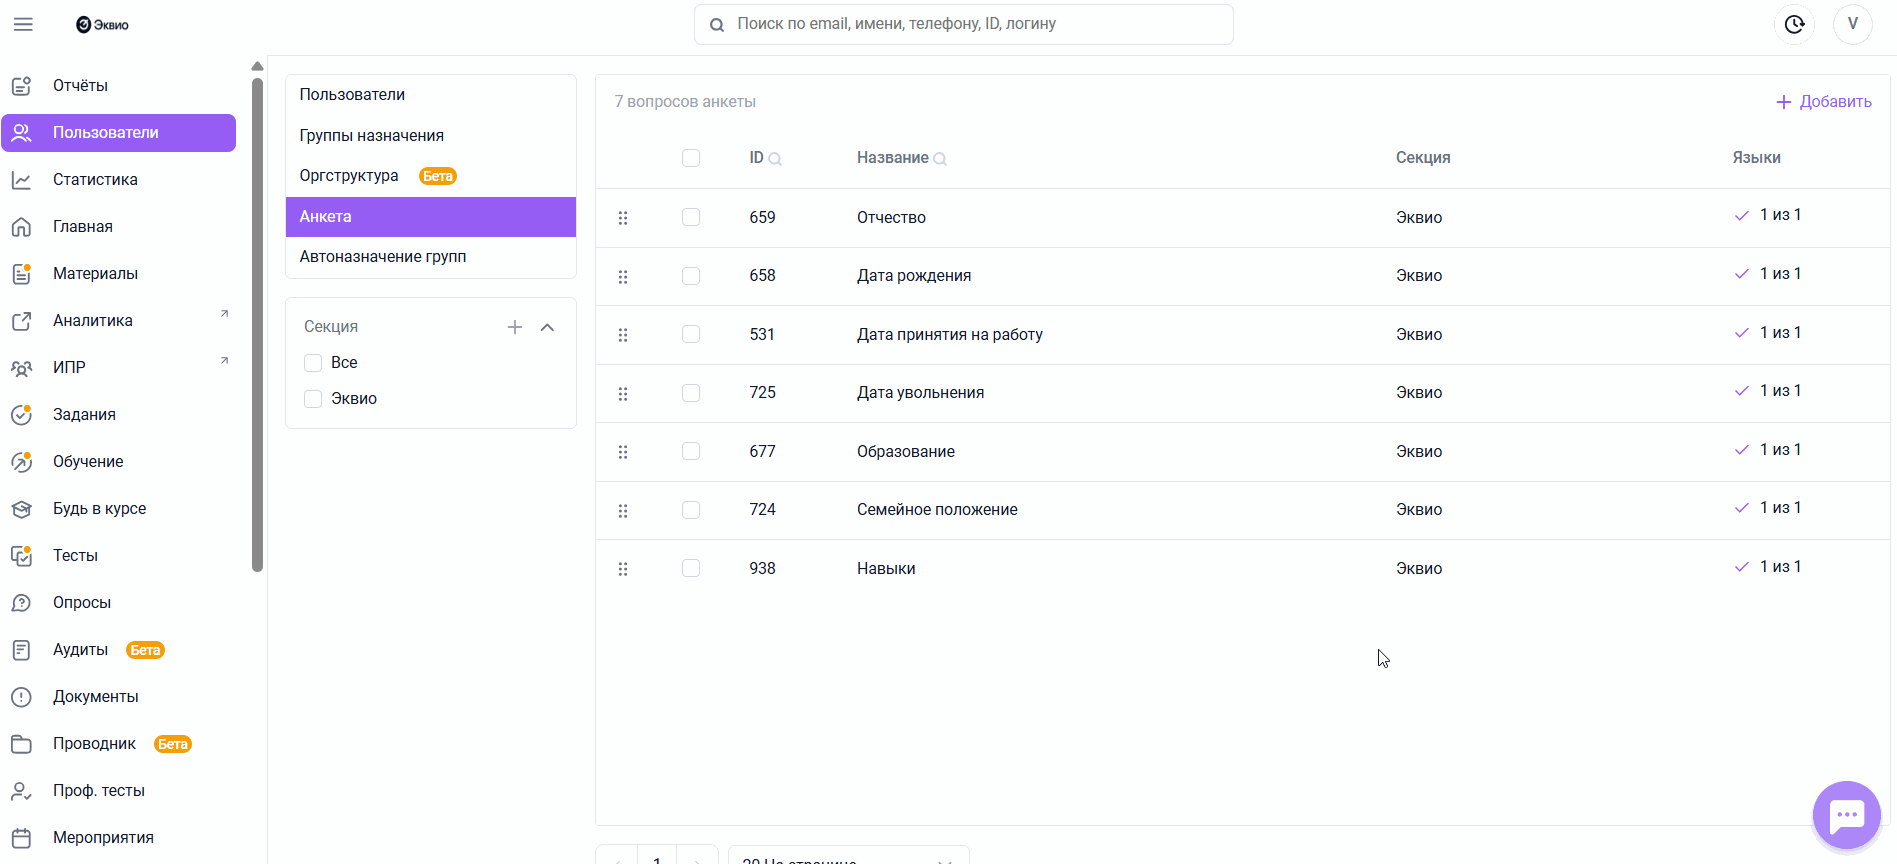1897x864 pixels.
Task: Collapse the Секция filter panel chevron
Action: point(547,327)
